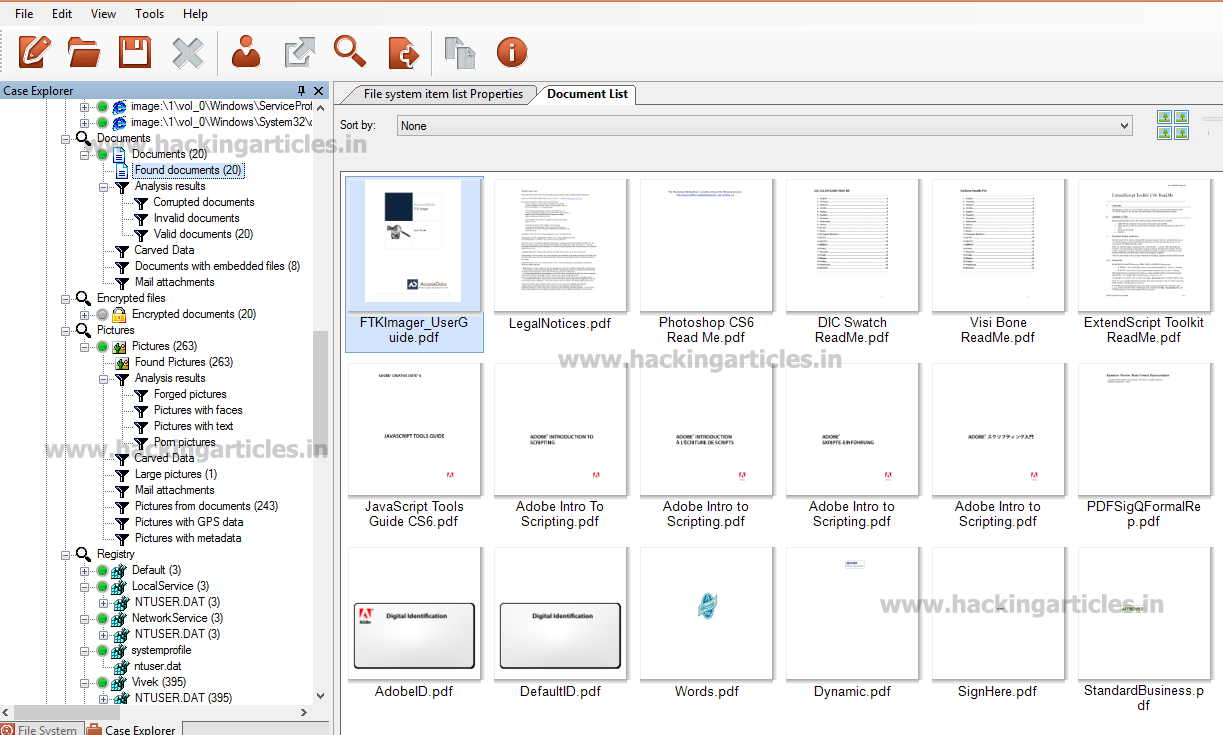The width and height of the screenshot is (1223, 735).
Task: Open the Tools menu
Action: click(x=150, y=14)
